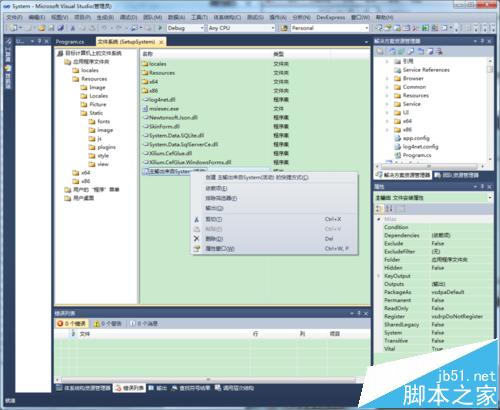Viewport: 500px width, 410px height.
Task: Click the scissors Cut icon in context menu
Action: tap(197, 219)
